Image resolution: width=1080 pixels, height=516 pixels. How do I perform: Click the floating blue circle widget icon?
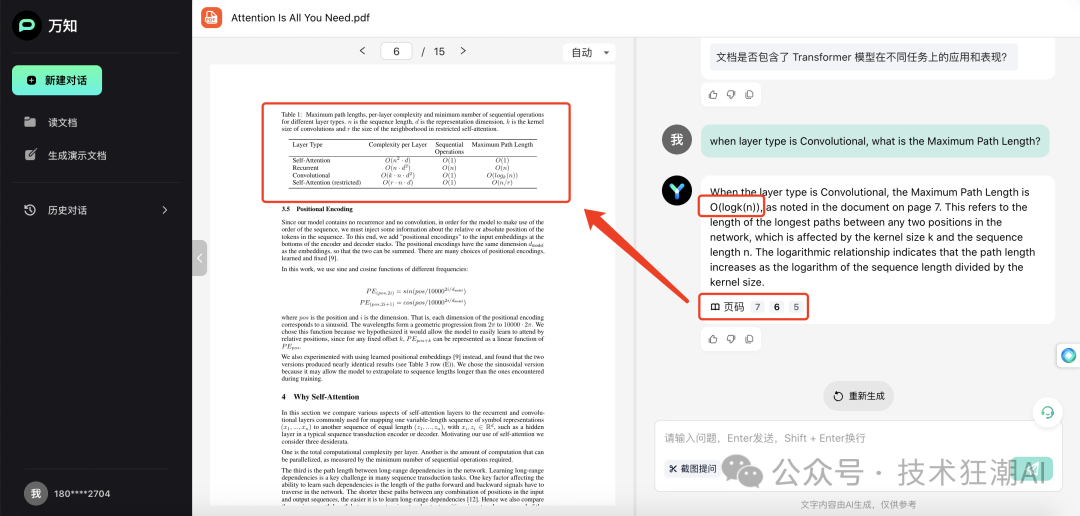(x=1068, y=355)
